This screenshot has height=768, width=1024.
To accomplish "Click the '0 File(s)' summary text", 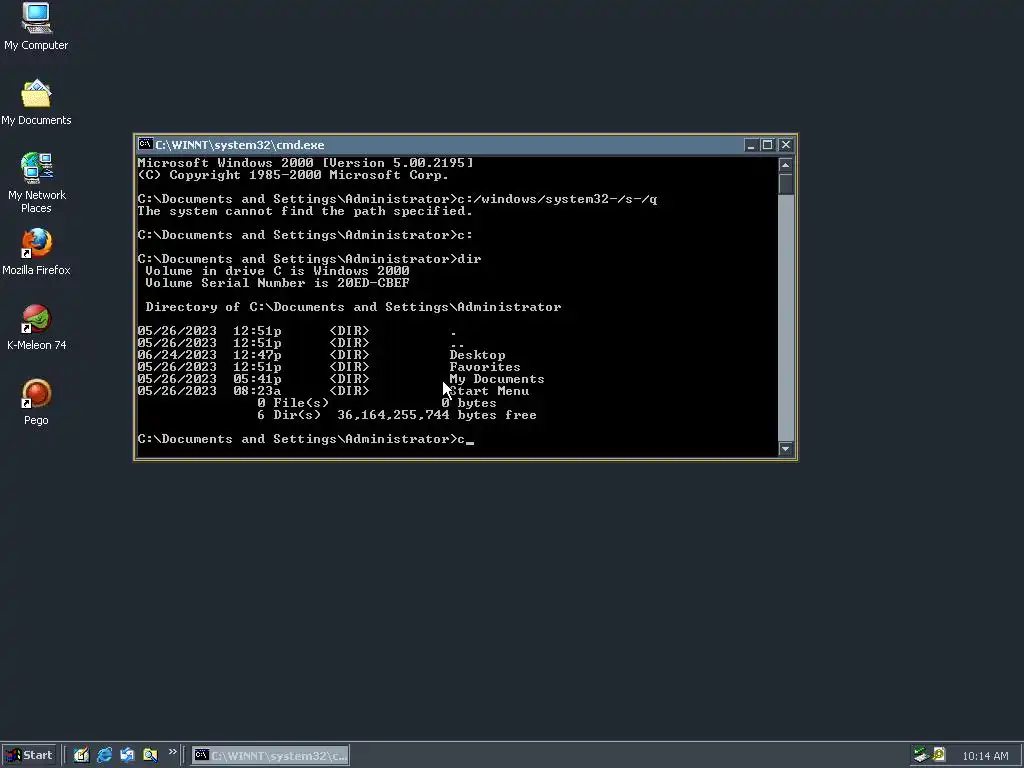I will pyautogui.click(x=293, y=403).
